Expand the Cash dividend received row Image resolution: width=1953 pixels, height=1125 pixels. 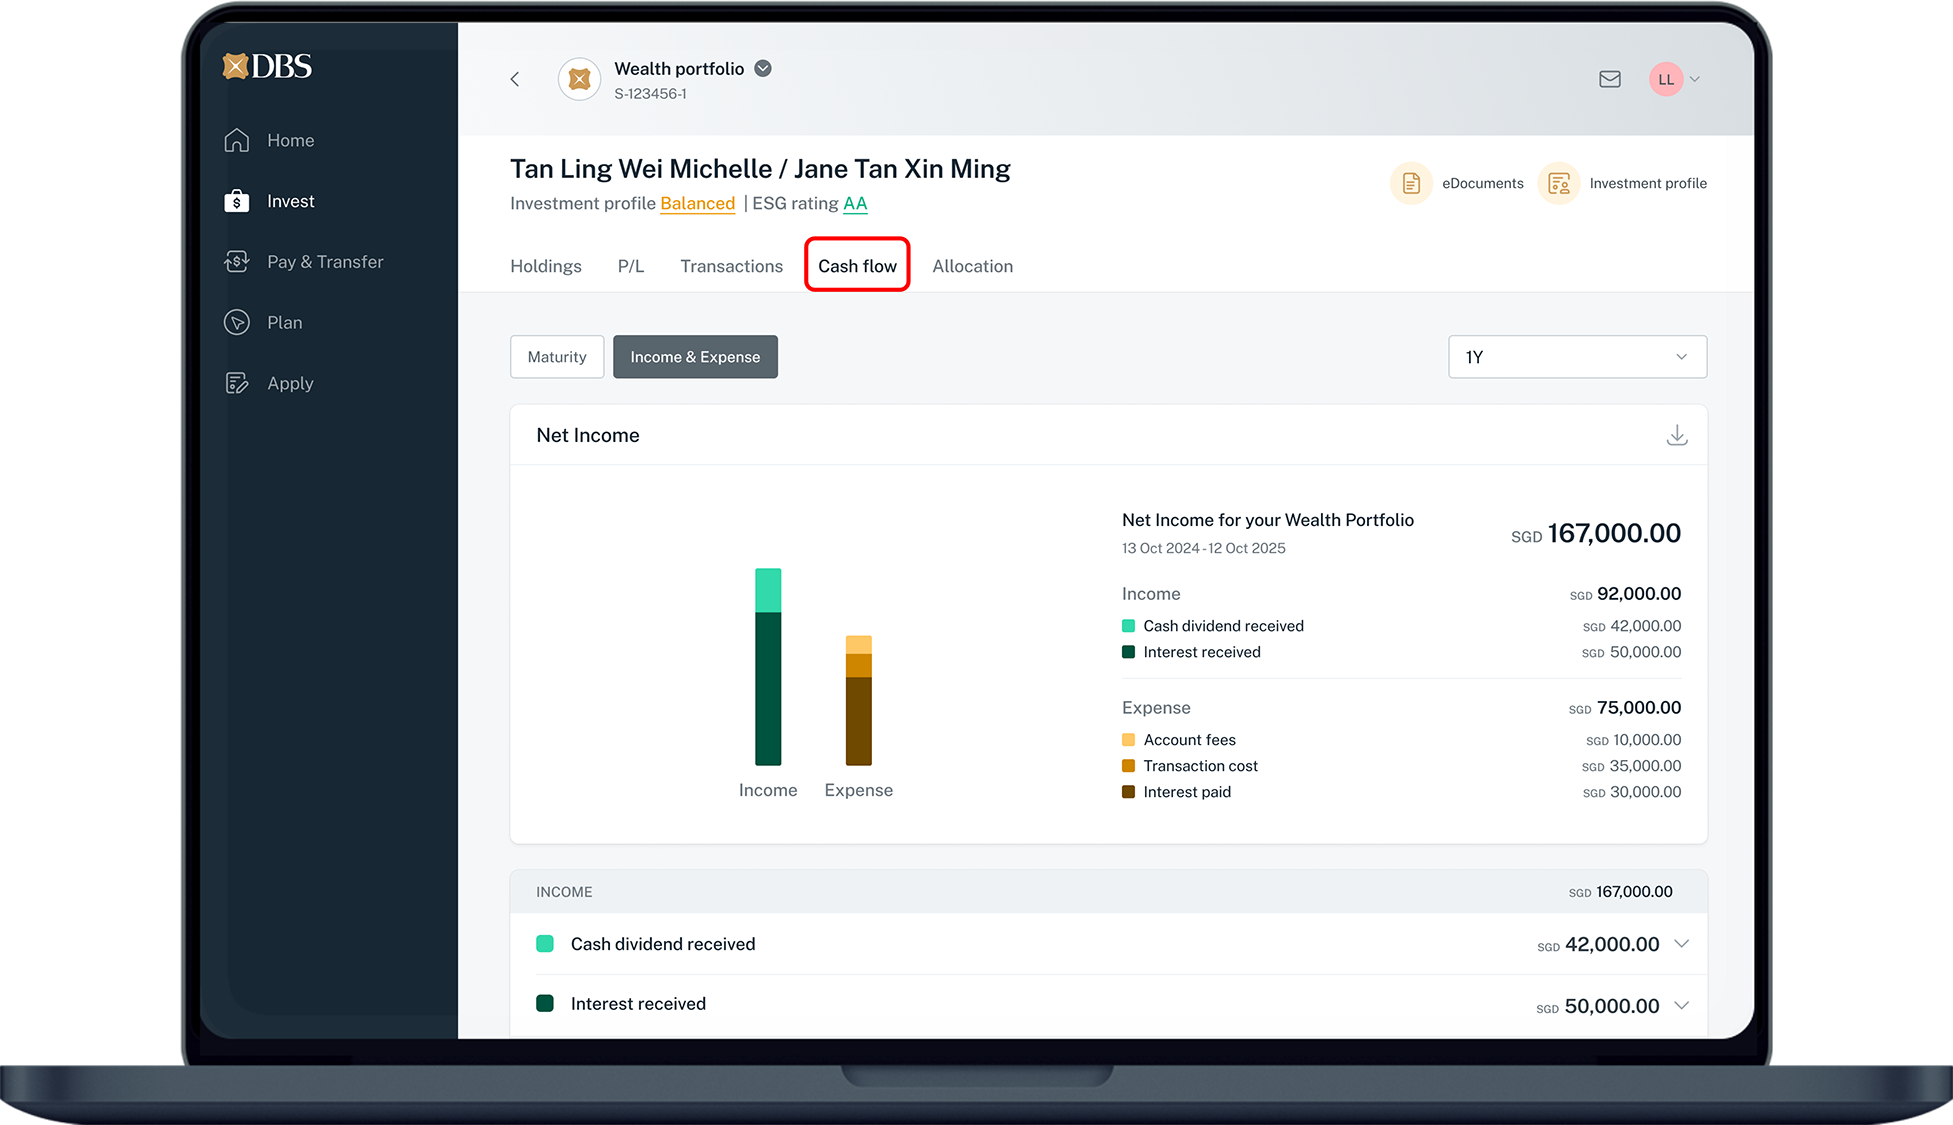[x=1682, y=944]
